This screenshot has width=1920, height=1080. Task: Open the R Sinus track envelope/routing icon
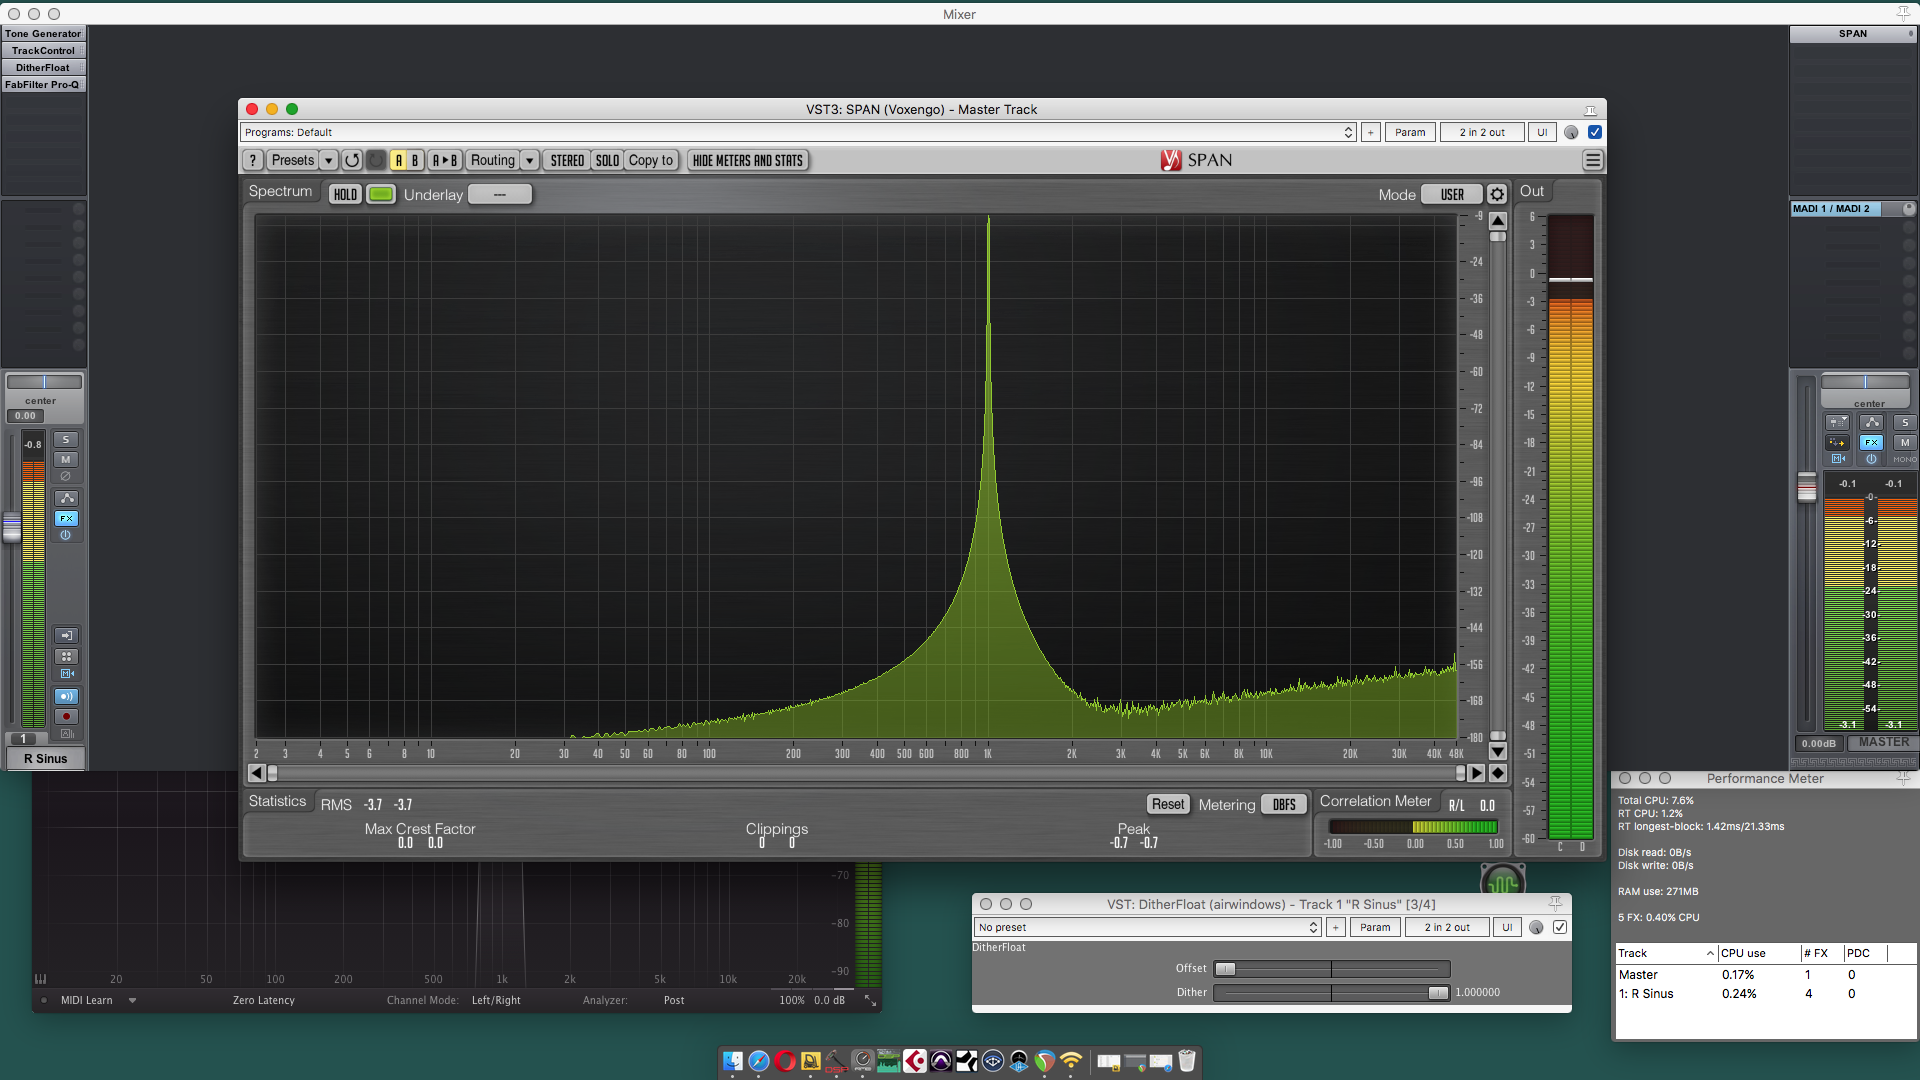click(66, 498)
